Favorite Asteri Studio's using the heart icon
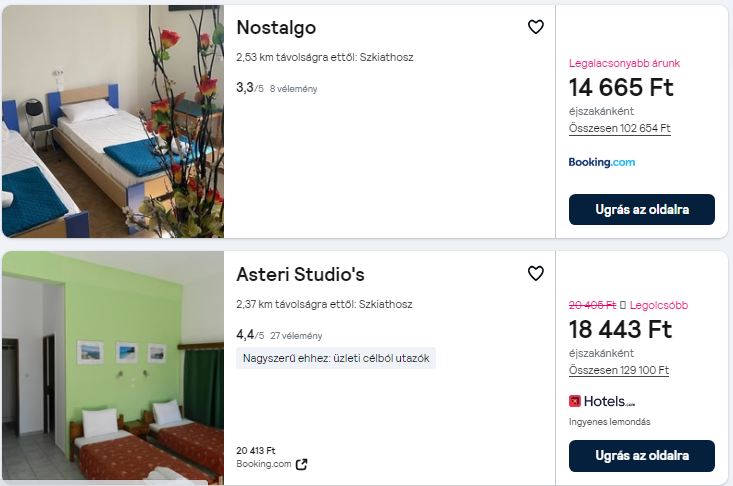Screen dimensions: 733x486 coord(536,273)
